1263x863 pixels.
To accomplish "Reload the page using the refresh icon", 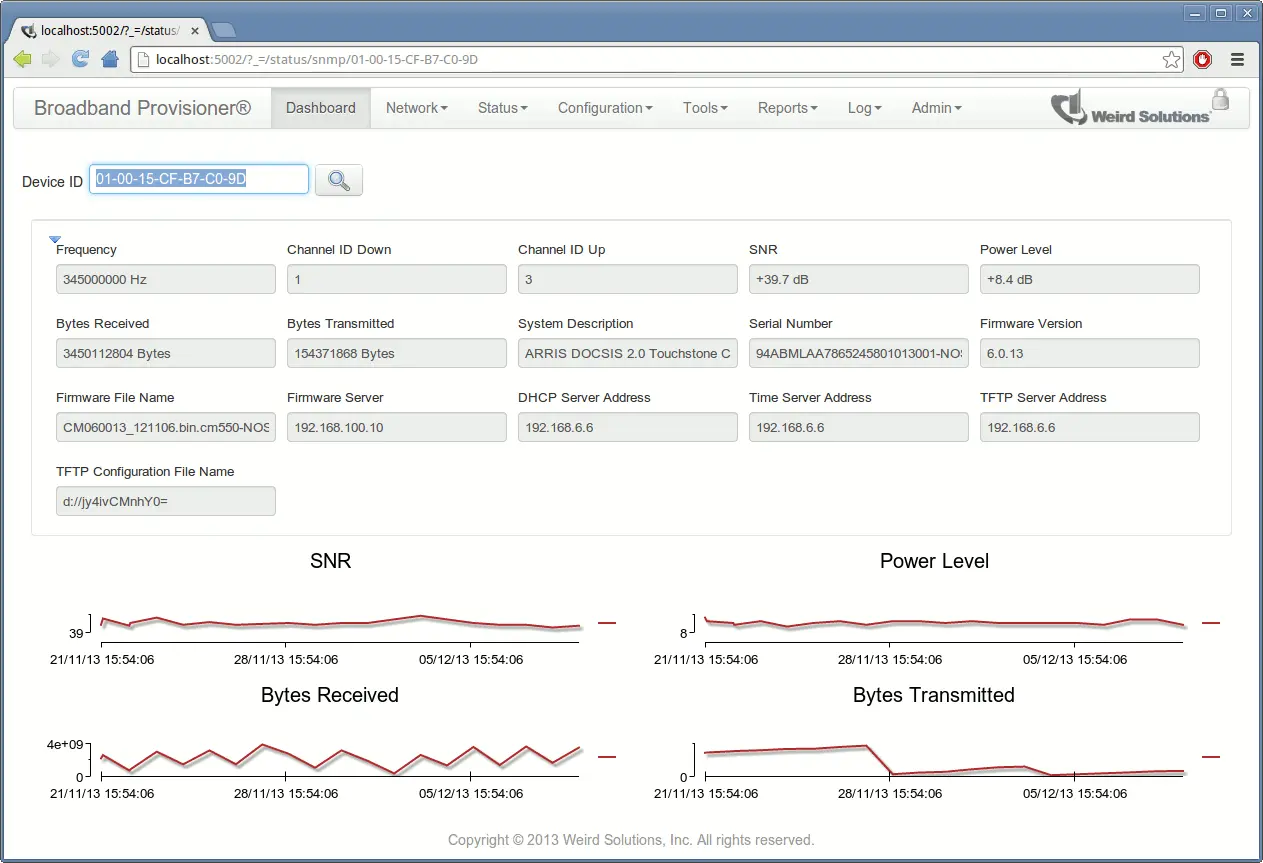I will pyautogui.click(x=79, y=59).
